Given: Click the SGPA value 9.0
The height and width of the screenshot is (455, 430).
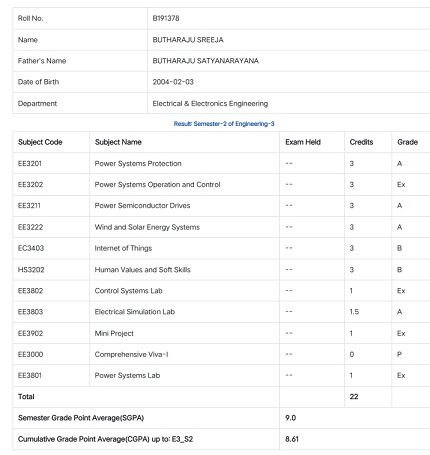Looking at the screenshot, I should point(290,418).
